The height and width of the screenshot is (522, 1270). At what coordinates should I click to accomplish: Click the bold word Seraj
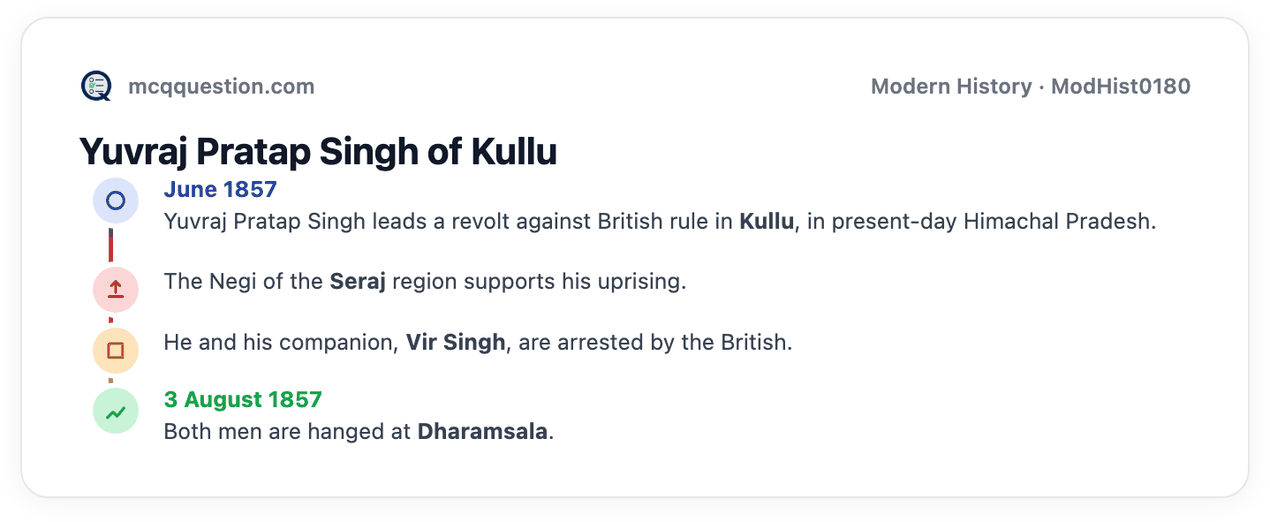coord(358,281)
